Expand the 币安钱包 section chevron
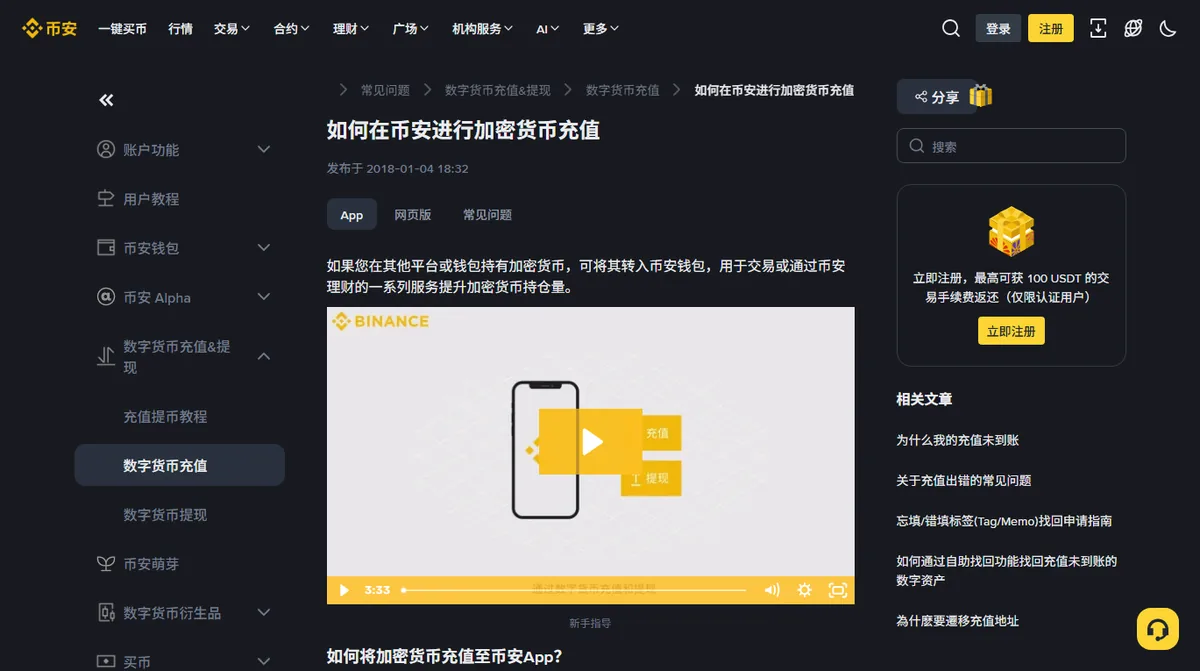Screen dimensions: 1200x671 264,247
